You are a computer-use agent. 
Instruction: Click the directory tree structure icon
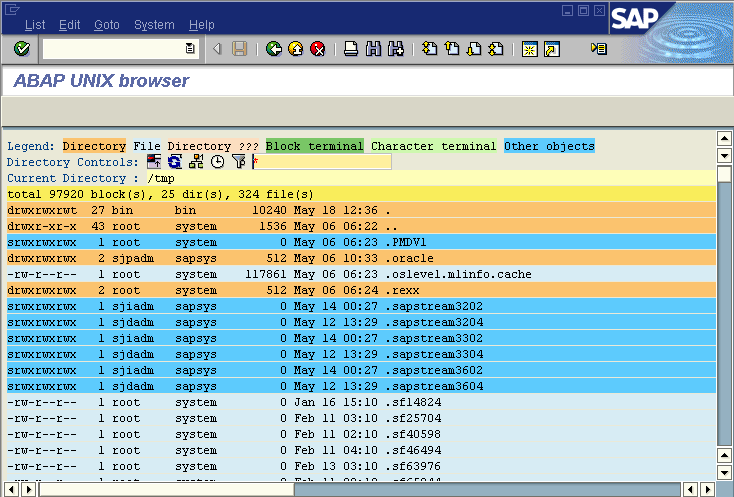point(196,162)
